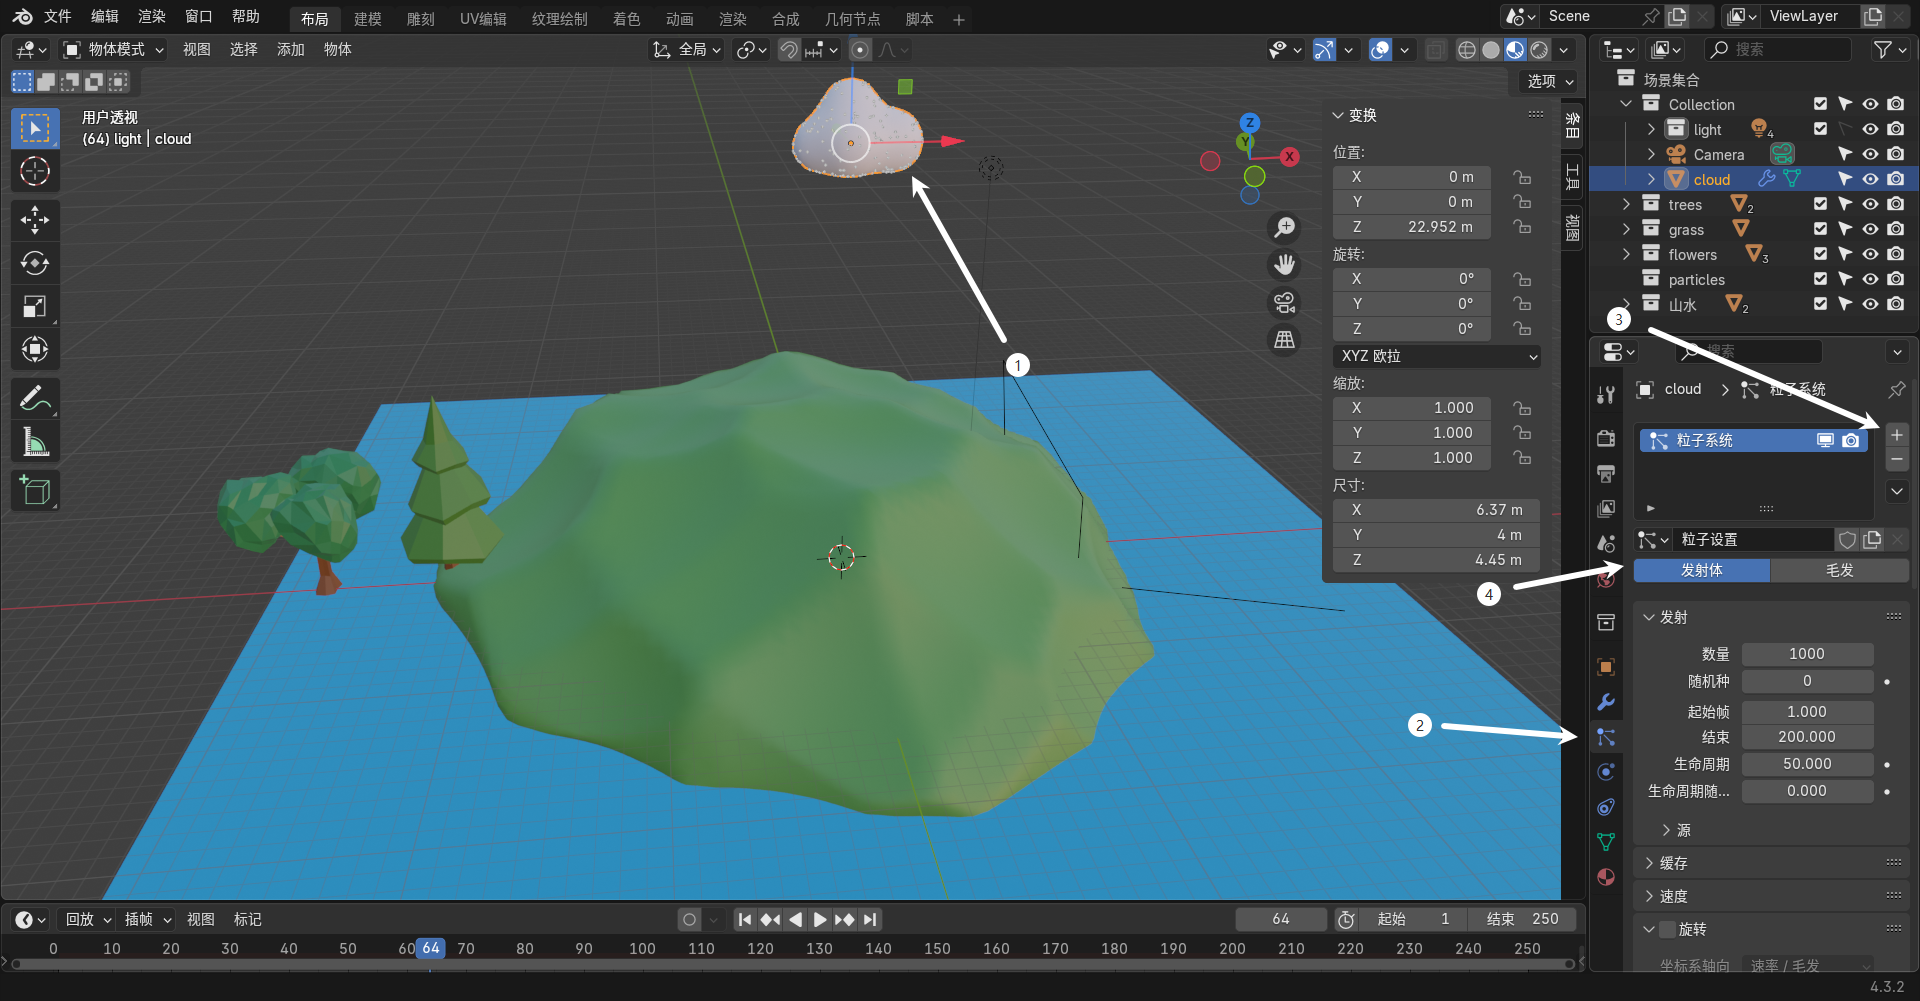Select the Measure ruler tool

point(35,441)
